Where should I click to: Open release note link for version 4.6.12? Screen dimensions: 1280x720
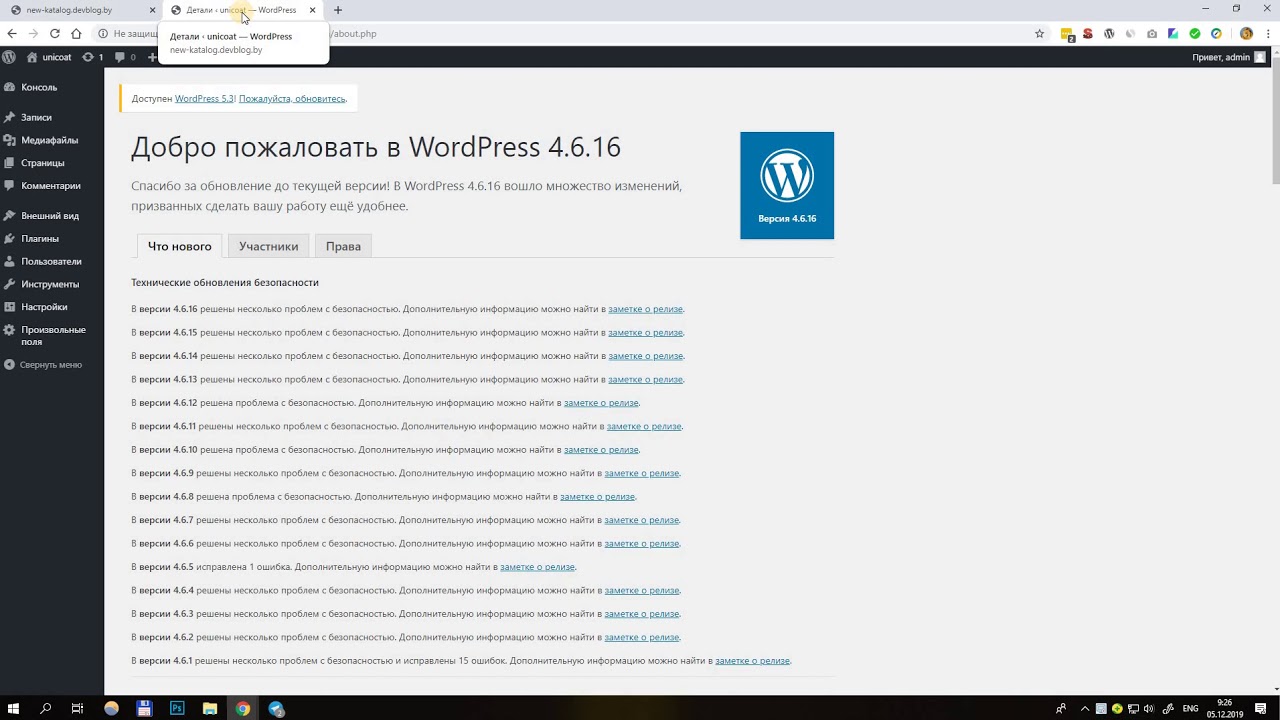click(x=601, y=403)
